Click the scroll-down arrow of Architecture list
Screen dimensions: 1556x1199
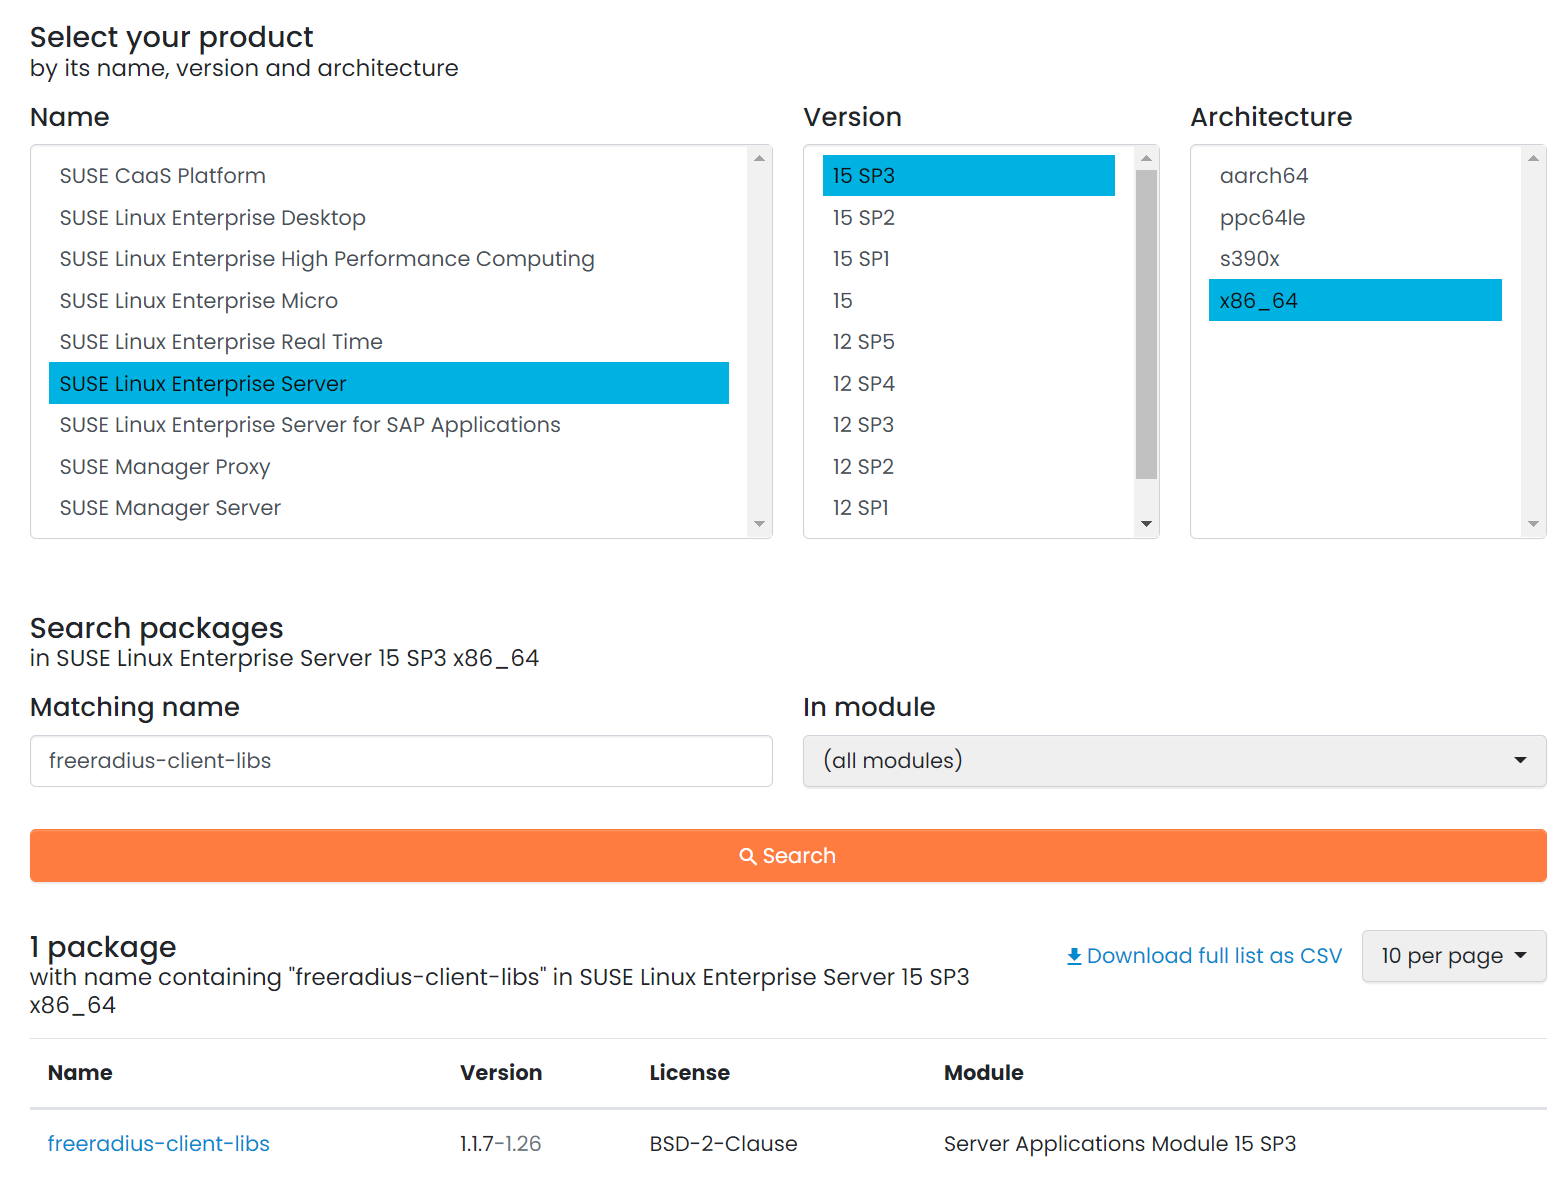1533,524
